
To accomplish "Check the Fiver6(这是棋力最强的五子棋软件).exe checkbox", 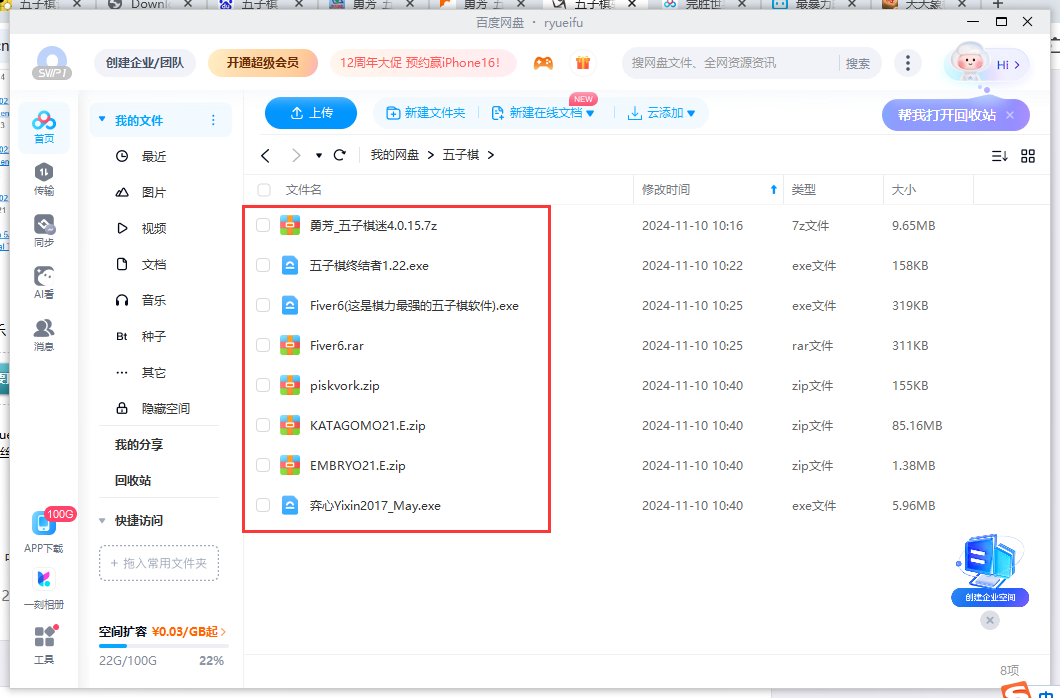I will (x=263, y=305).
